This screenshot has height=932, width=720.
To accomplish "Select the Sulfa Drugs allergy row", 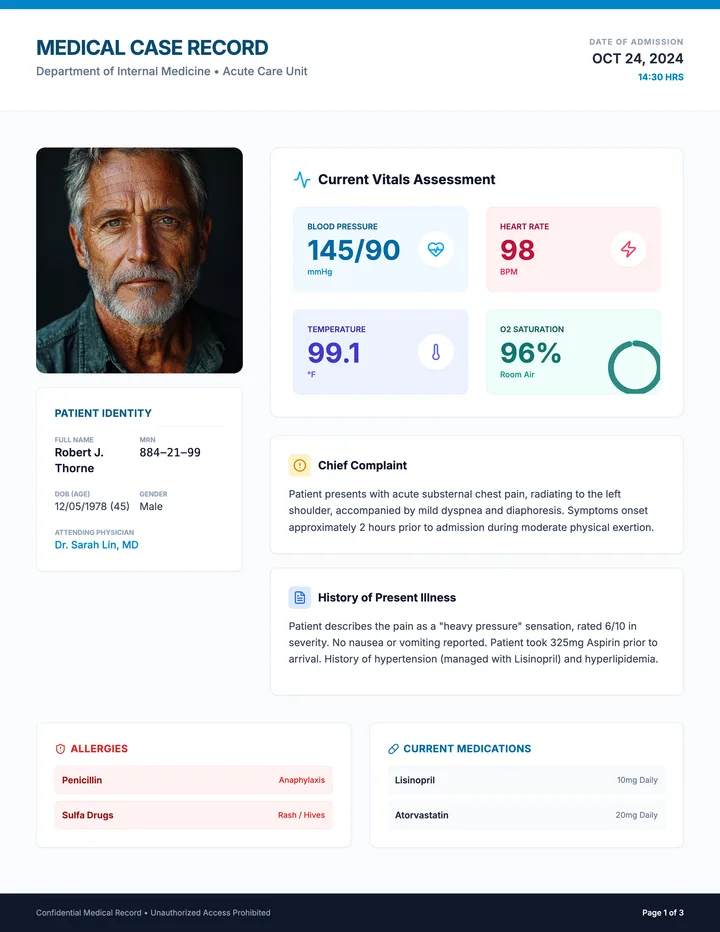I will point(193,815).
